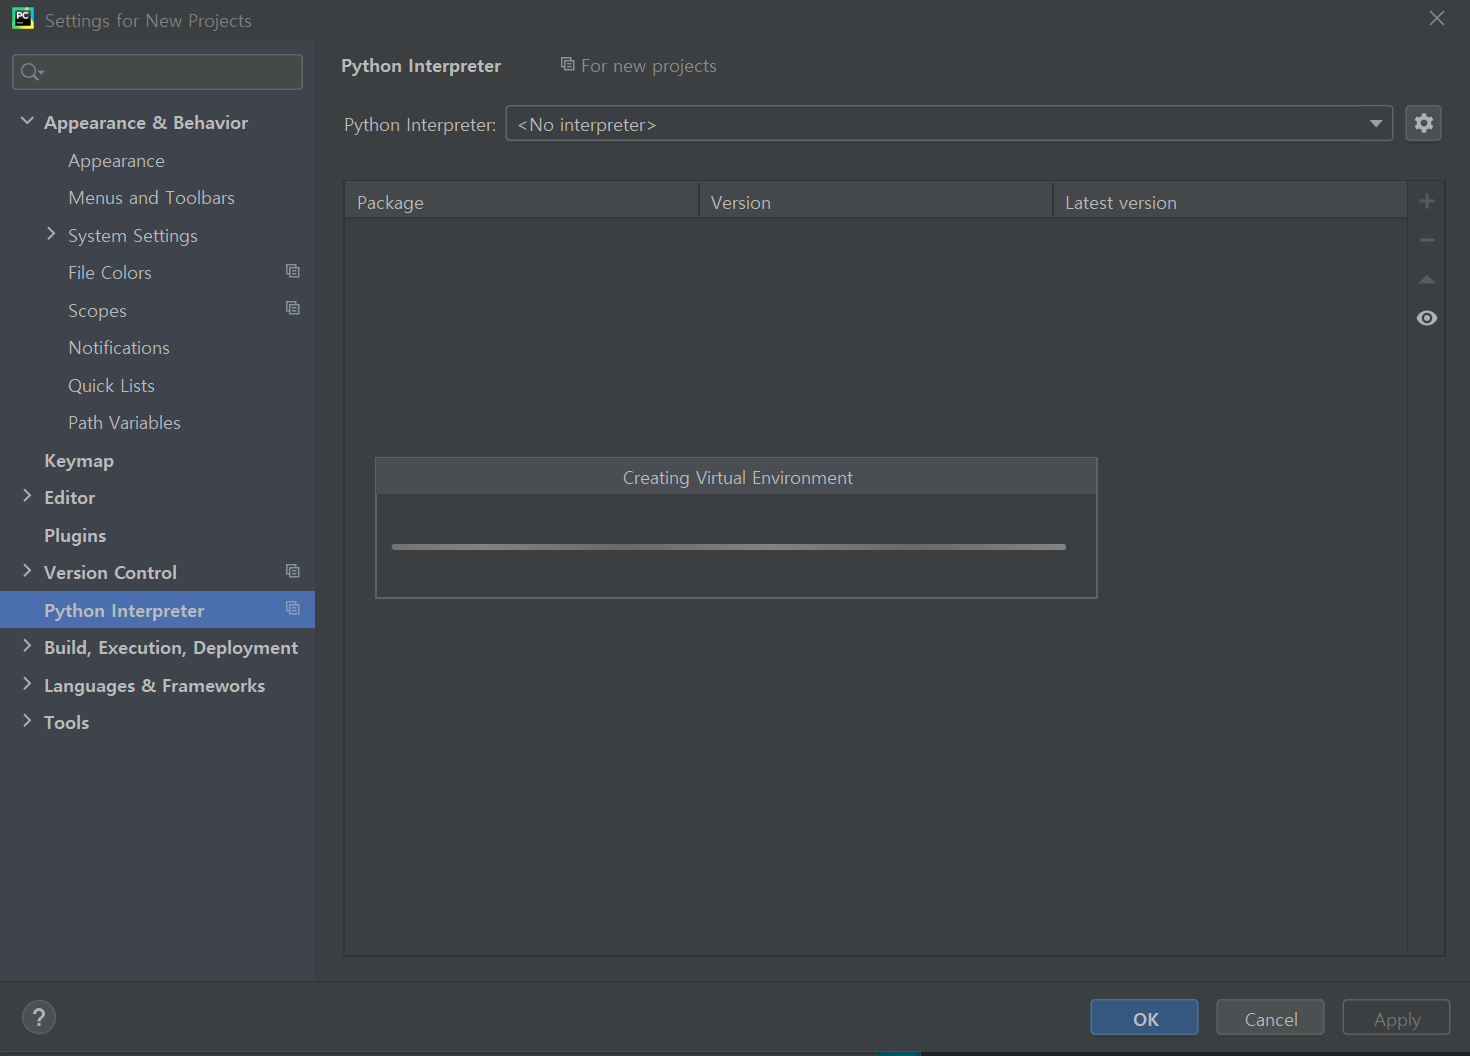
Task: Click the remove package minus icon
Action: [x=1427, y=240]
